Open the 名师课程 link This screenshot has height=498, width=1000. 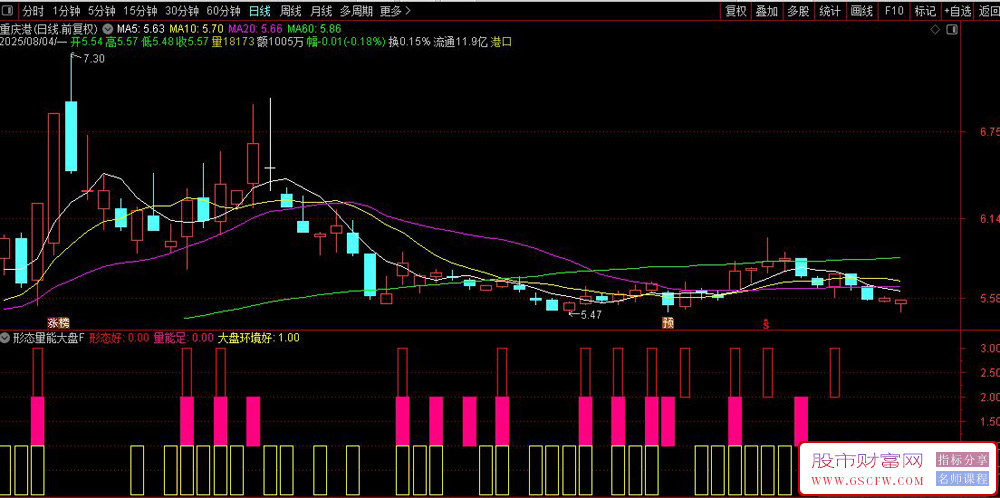pos(962,479)
